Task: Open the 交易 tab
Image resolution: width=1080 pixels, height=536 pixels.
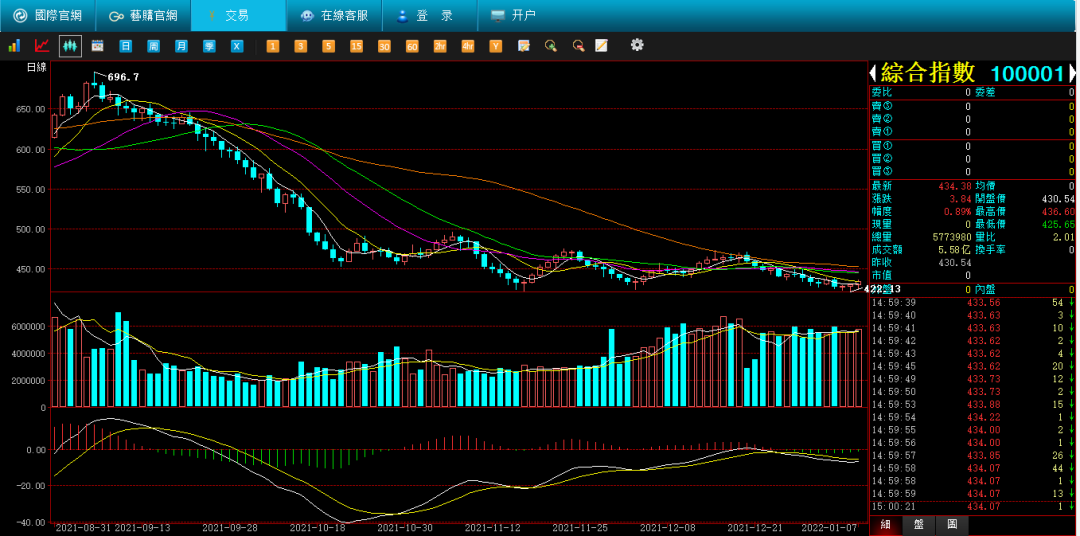Action: click(x=238, y=15)
